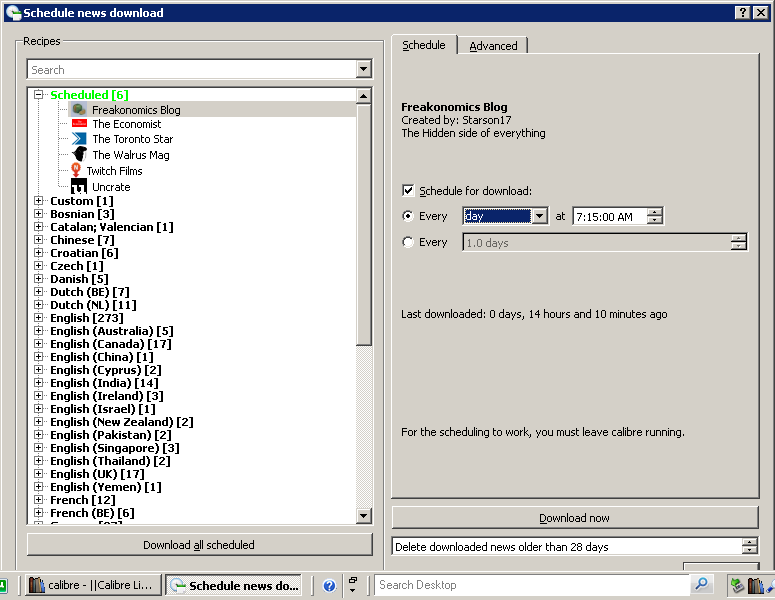Expand the Chinese [7] group
The height and width of the screenshot is (600, 775).
(39, 240)
